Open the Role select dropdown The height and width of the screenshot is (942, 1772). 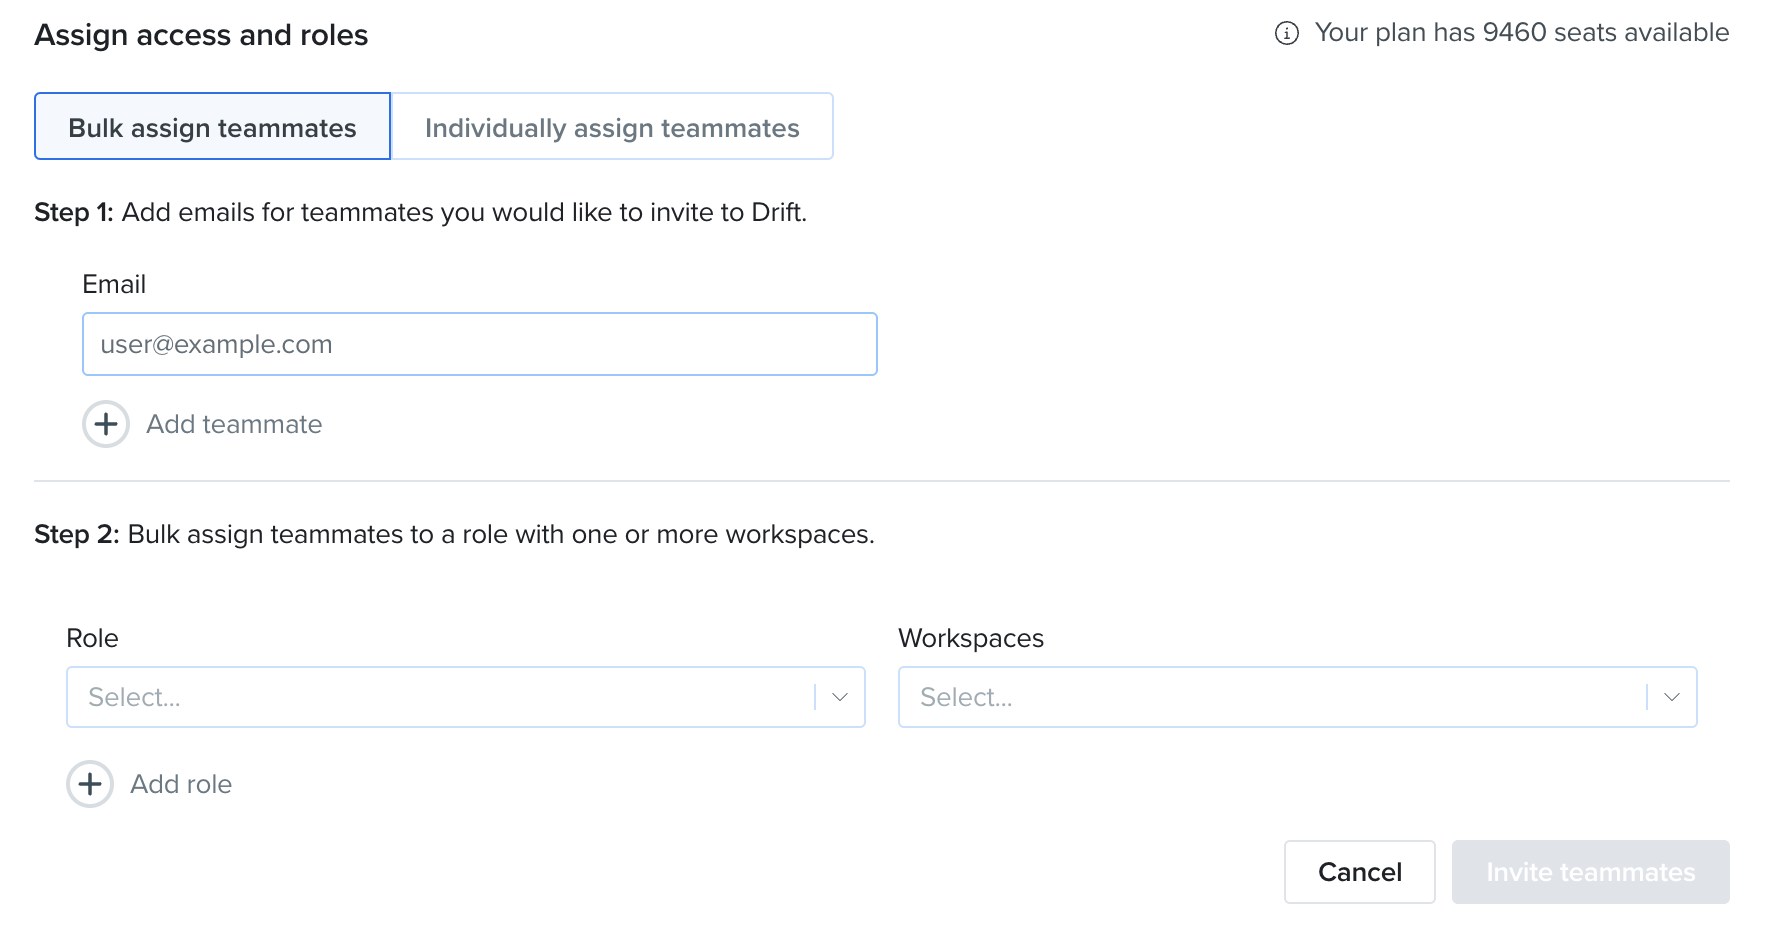[x=466, y=697]
